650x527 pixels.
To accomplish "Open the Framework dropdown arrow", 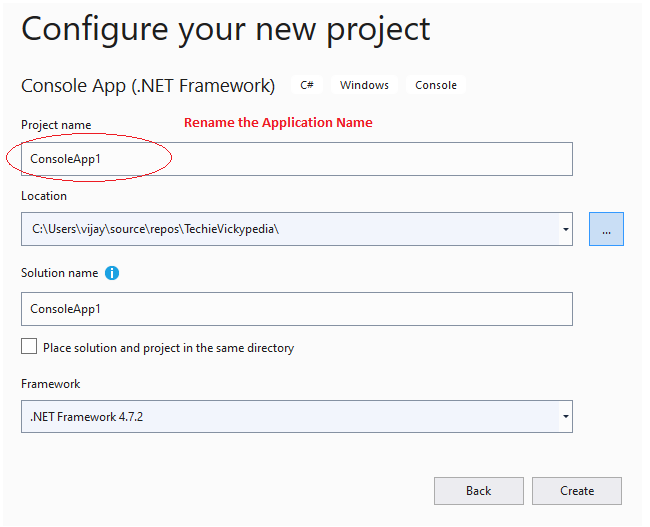I will (x=566, y=416).
